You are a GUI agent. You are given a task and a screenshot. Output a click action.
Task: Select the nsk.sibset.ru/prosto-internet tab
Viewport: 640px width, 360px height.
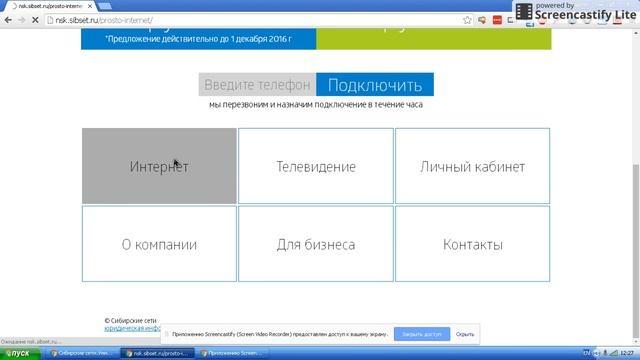[51, 6]
